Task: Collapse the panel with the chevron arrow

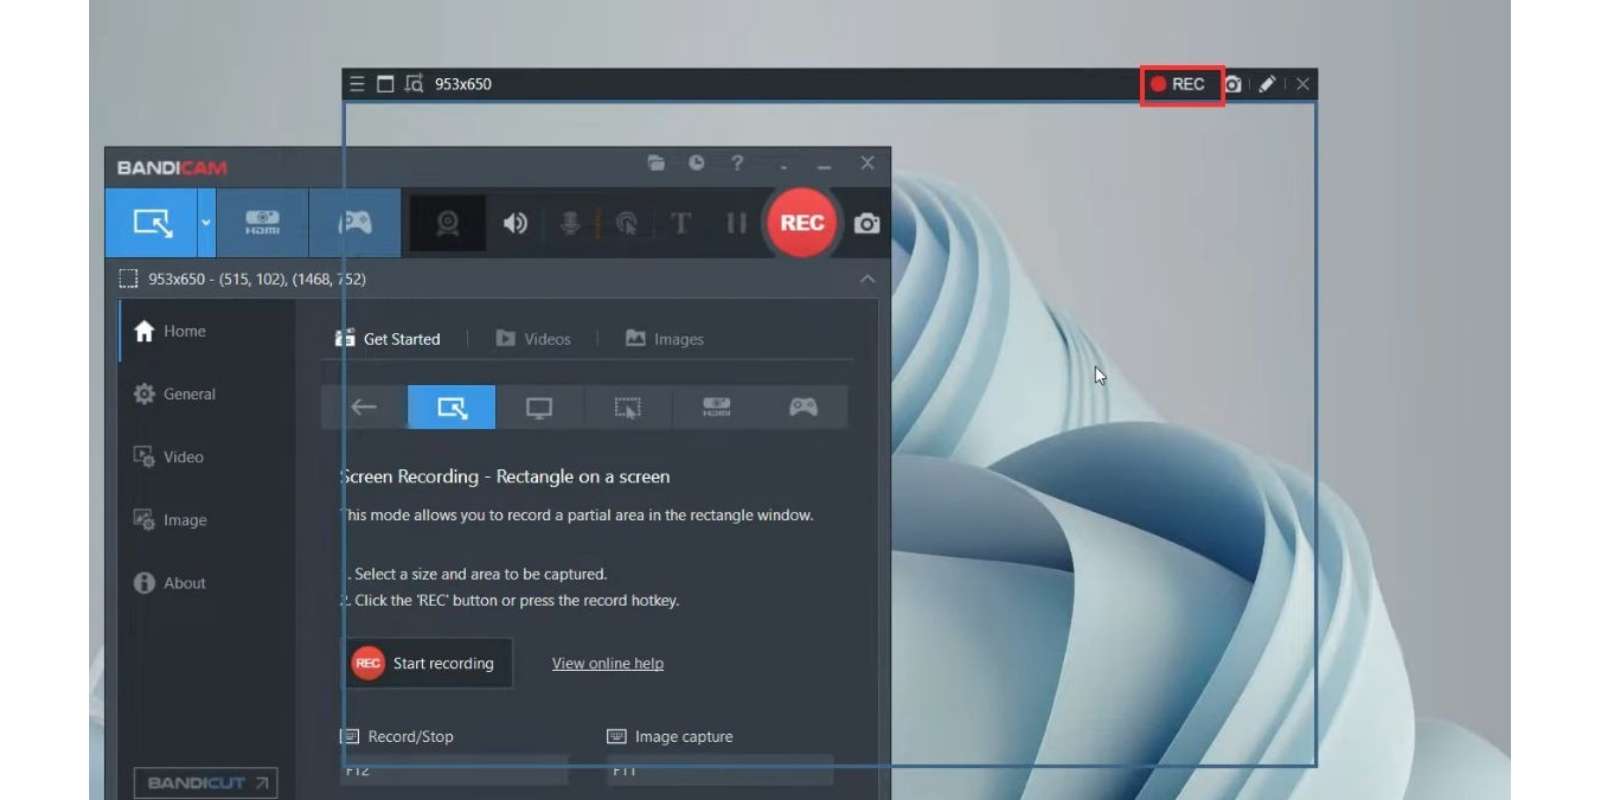Action: click(867, 279)
